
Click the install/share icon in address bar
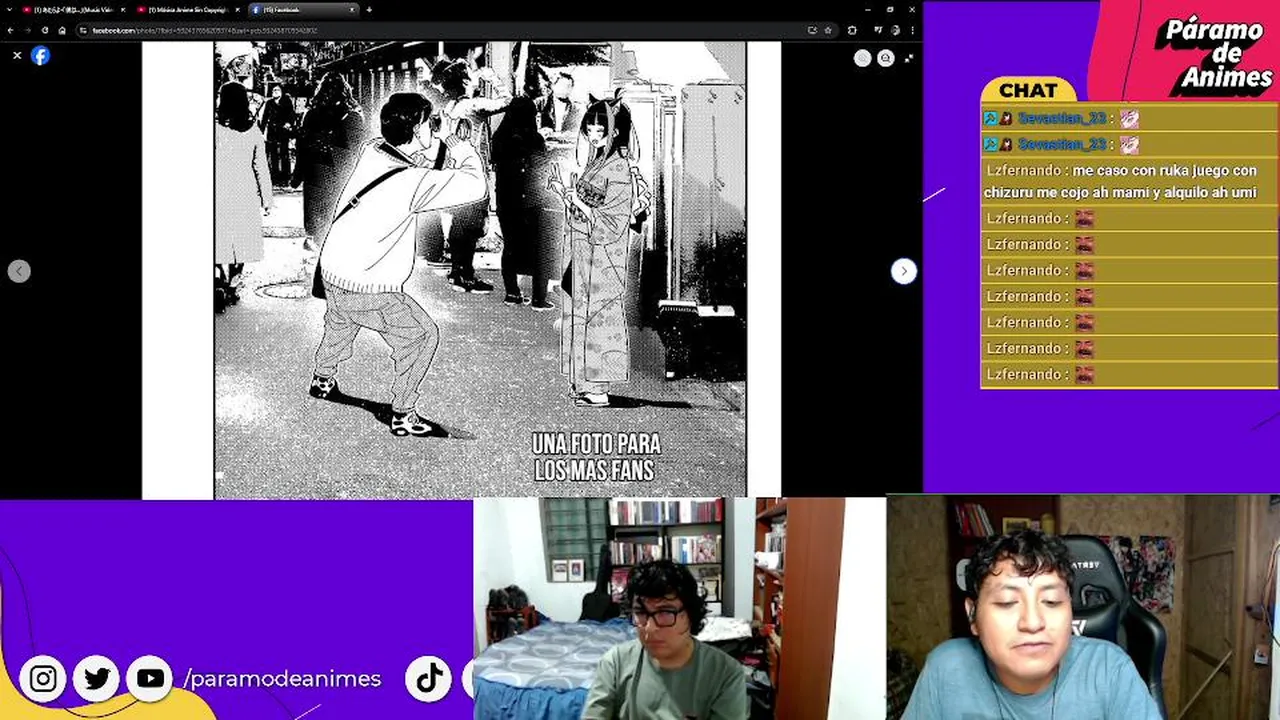(812, 30)
